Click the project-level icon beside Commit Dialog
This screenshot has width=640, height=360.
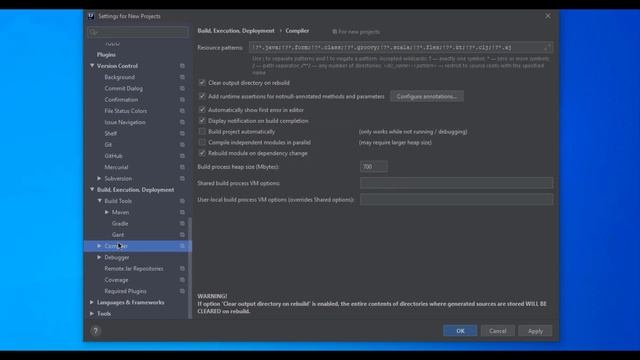point(182,88)
